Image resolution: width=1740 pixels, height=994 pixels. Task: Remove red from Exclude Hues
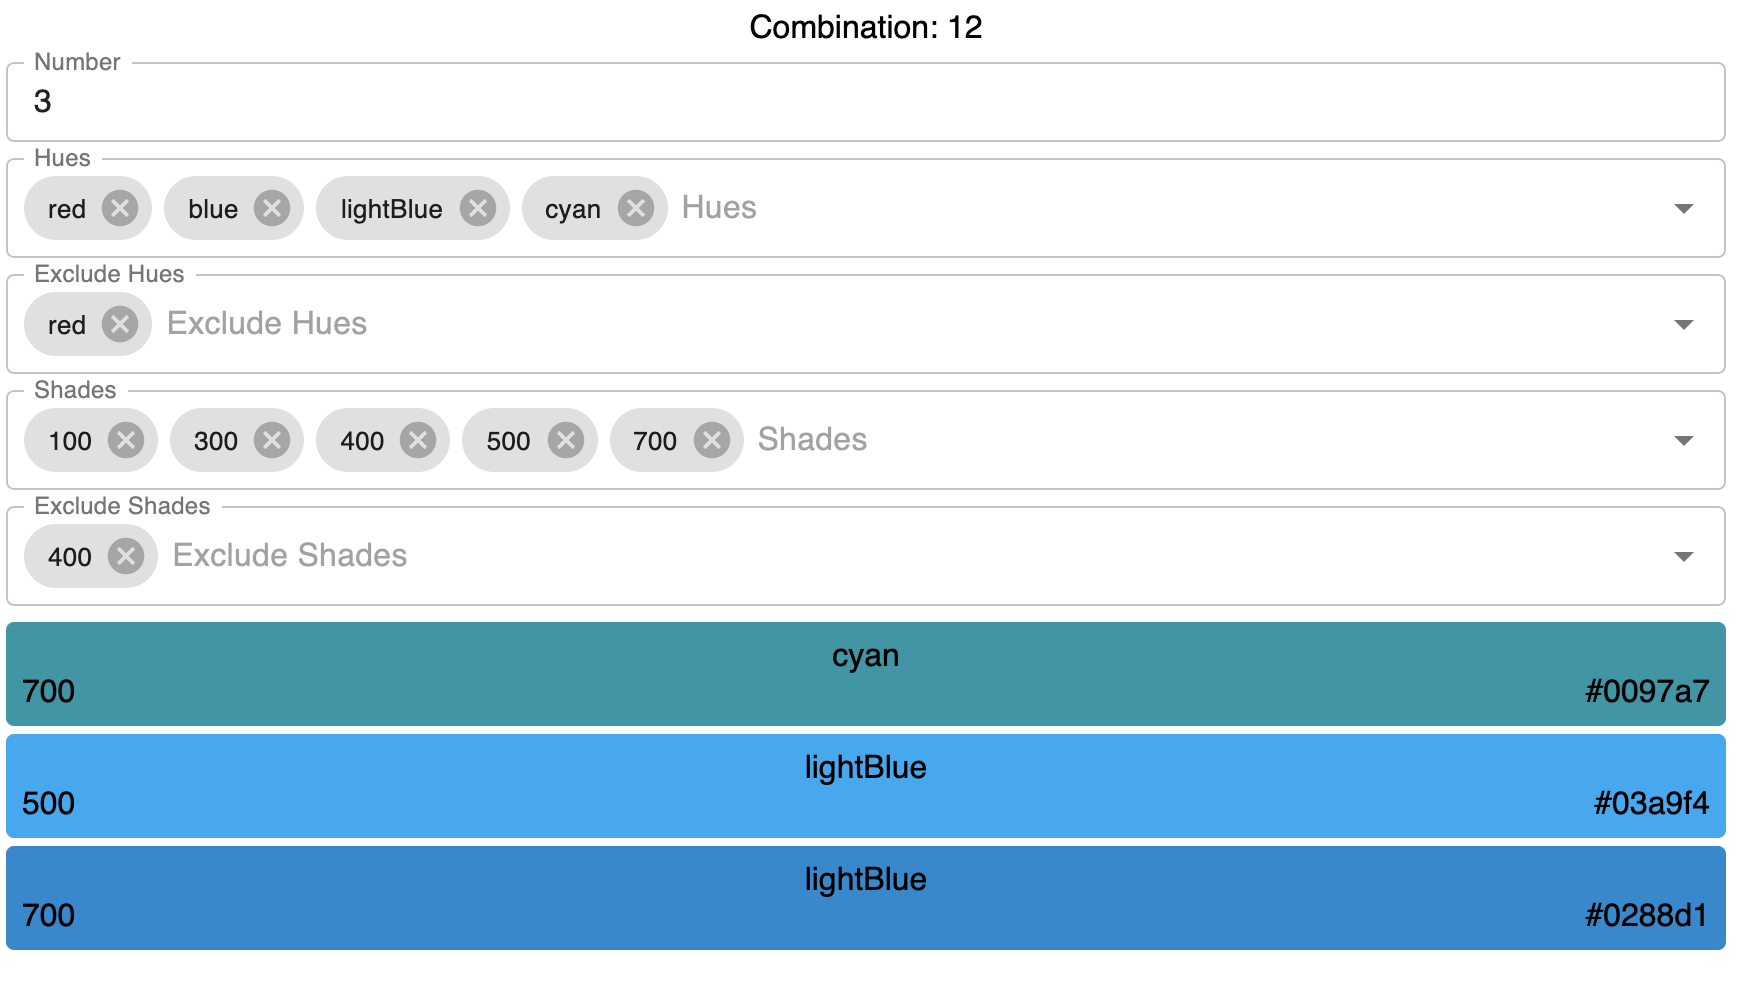(x=120, y=324)
